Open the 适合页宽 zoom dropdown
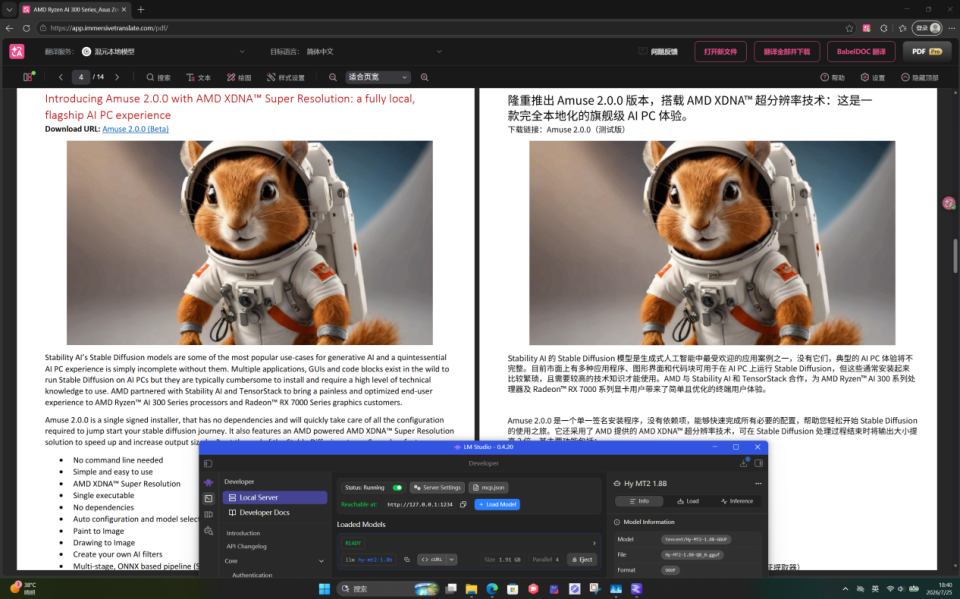Viewport: 960px width, 599px height. [x=378, y=77]
